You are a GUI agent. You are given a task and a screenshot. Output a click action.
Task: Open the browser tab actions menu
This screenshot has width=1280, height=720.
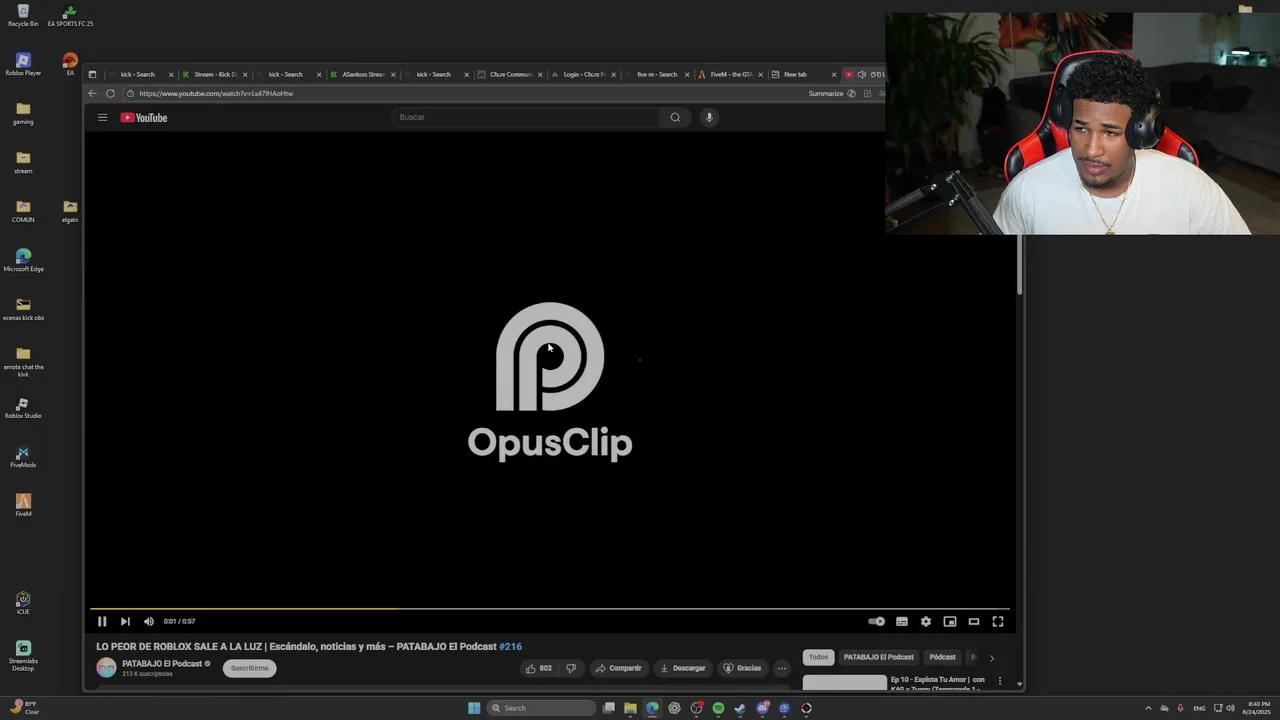(x=92, y=74)
